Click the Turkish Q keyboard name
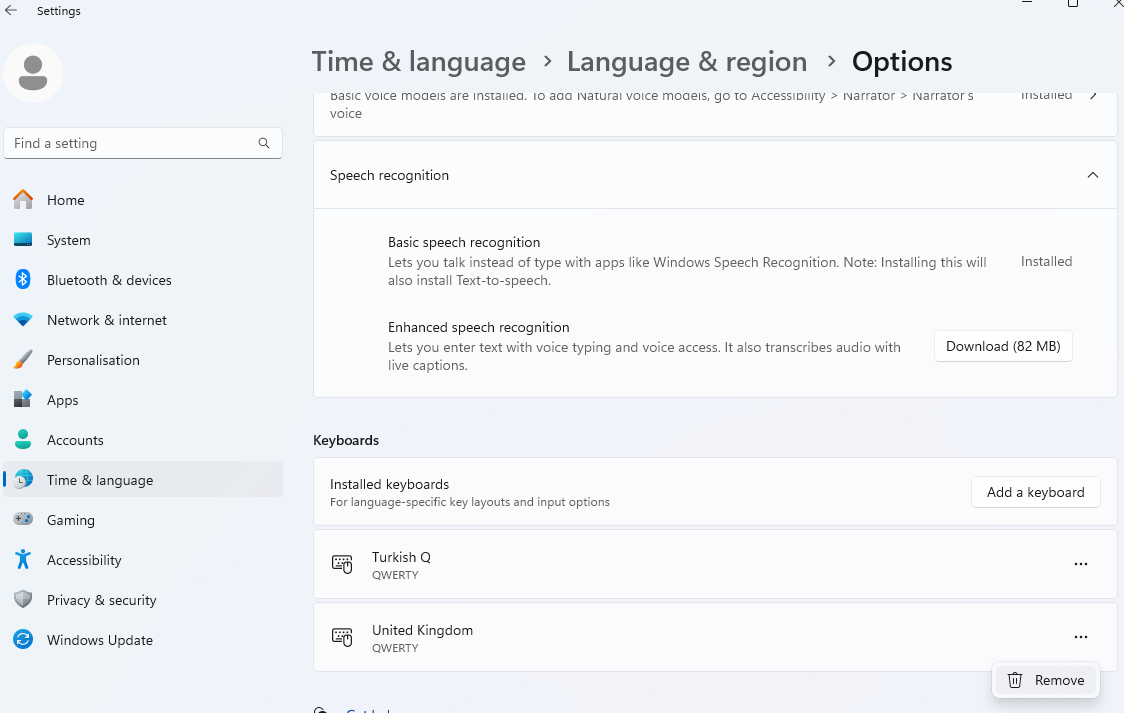The image size is (1124, 713). tap(401, 557)
